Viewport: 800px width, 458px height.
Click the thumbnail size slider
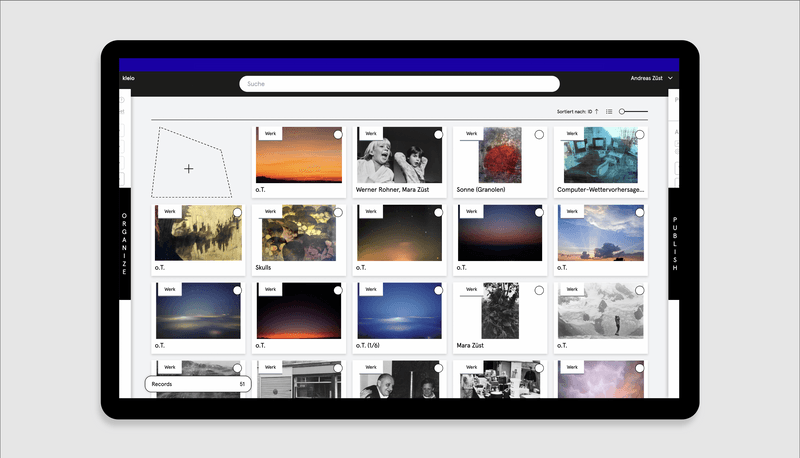[633, 111]
